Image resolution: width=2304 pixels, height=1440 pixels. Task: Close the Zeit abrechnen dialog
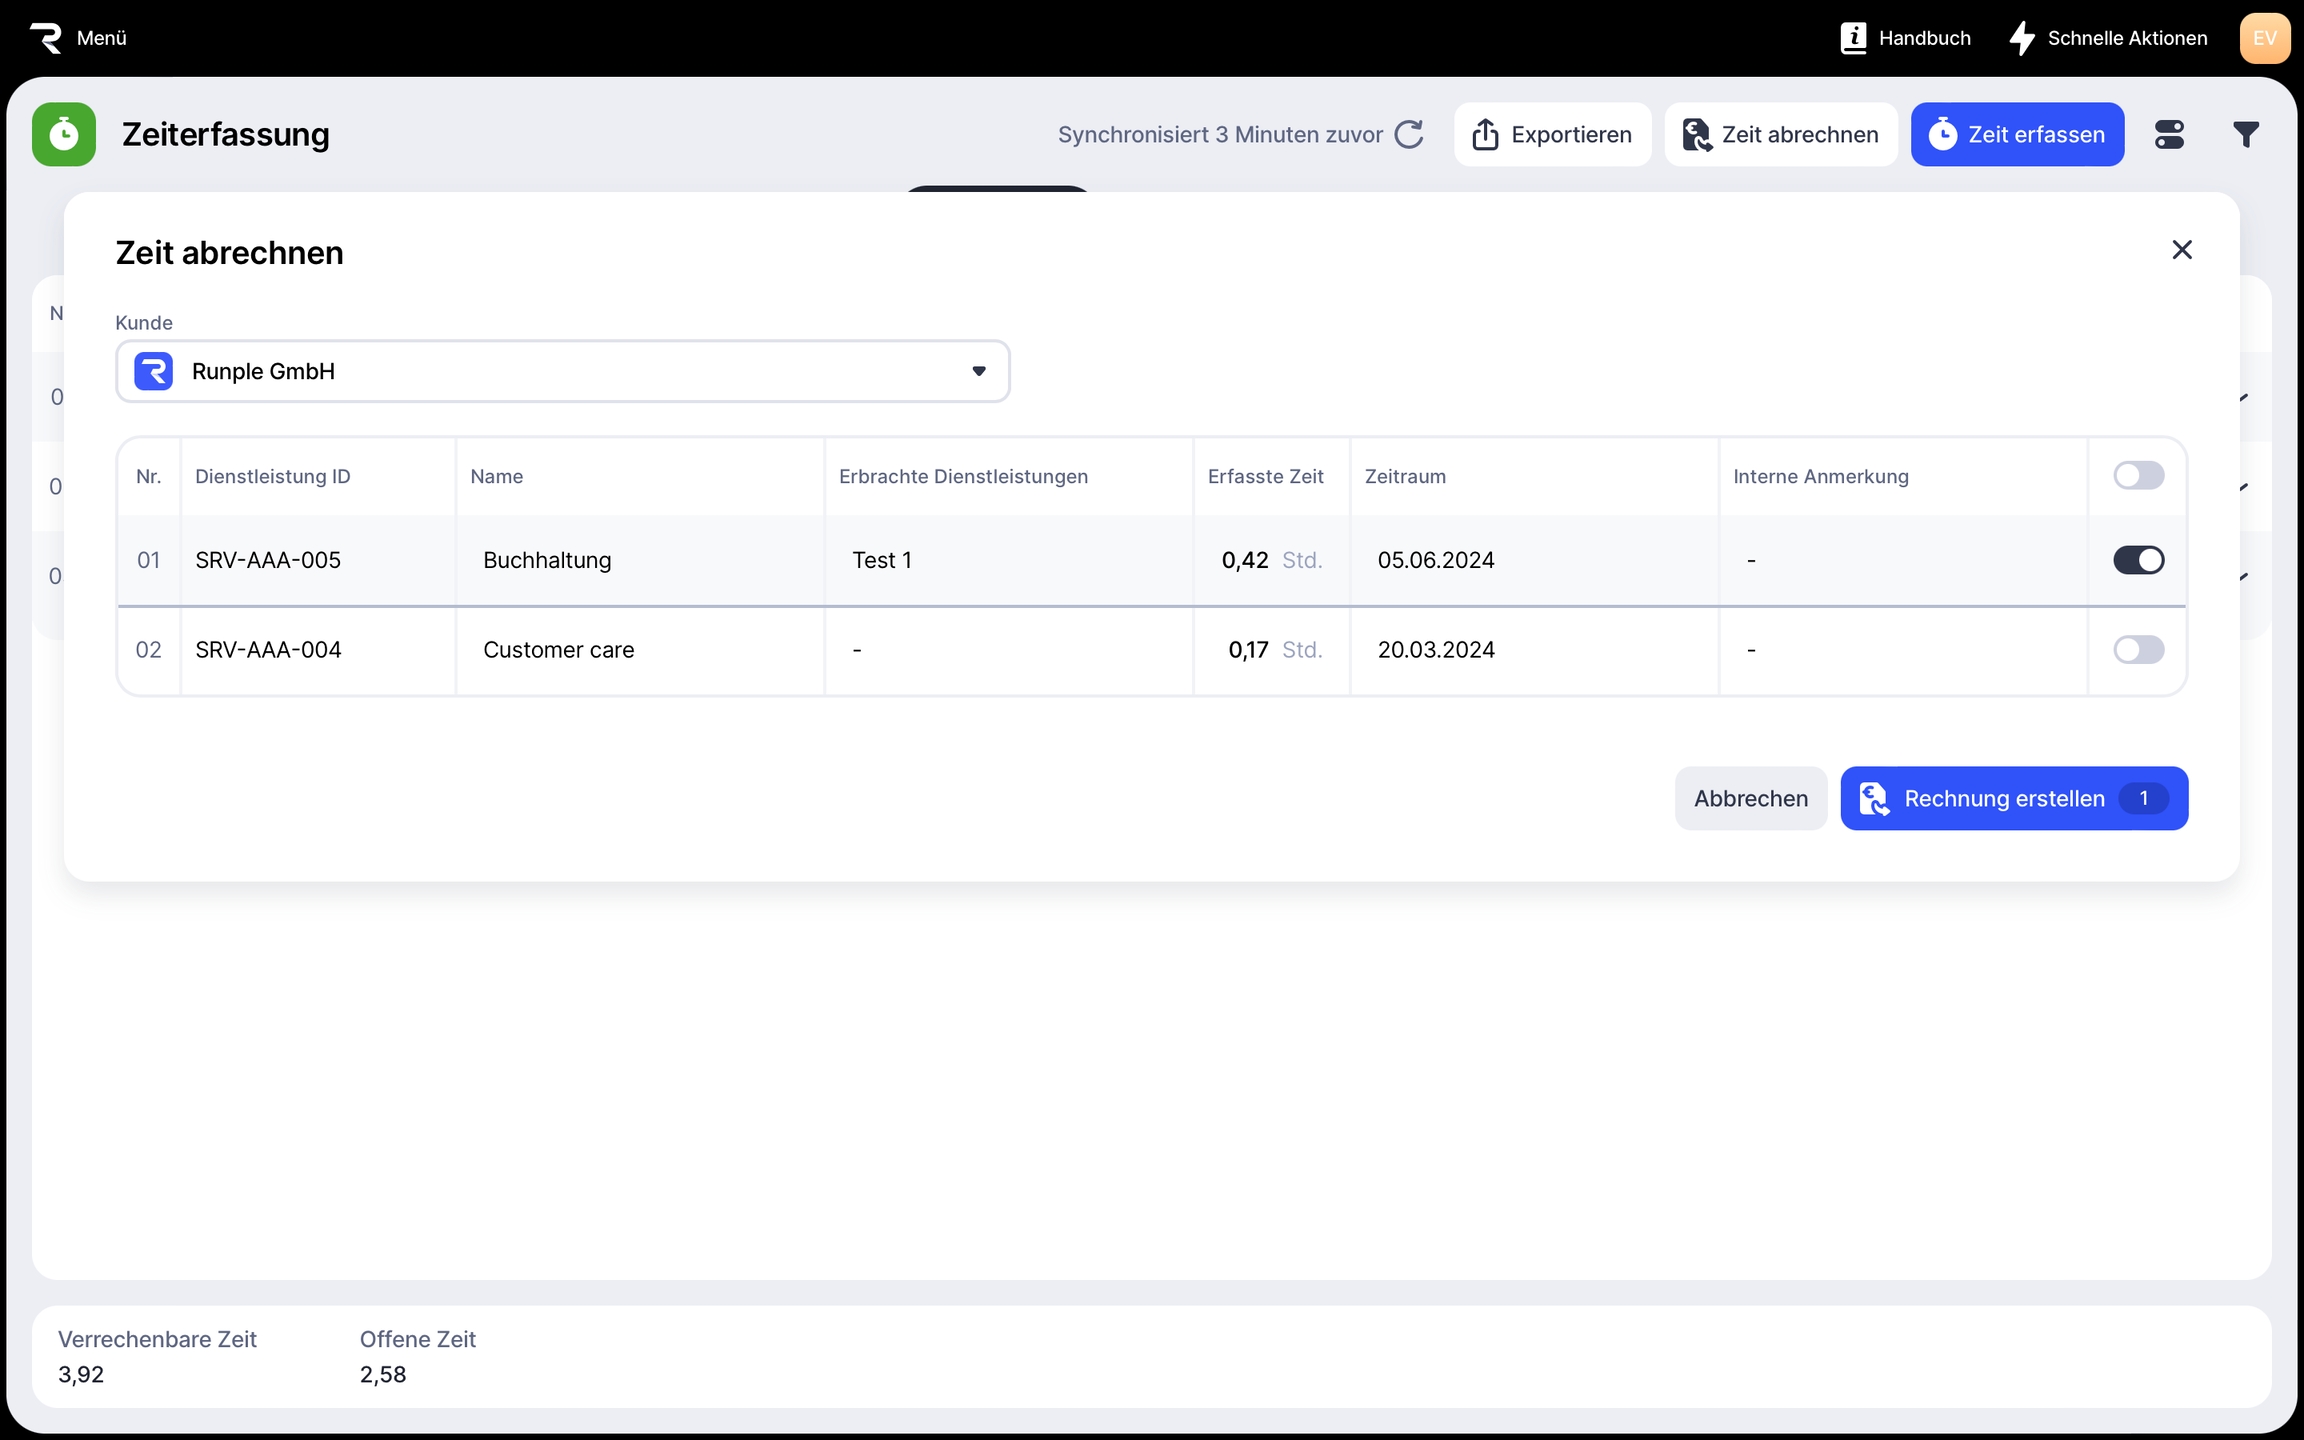2182,250
